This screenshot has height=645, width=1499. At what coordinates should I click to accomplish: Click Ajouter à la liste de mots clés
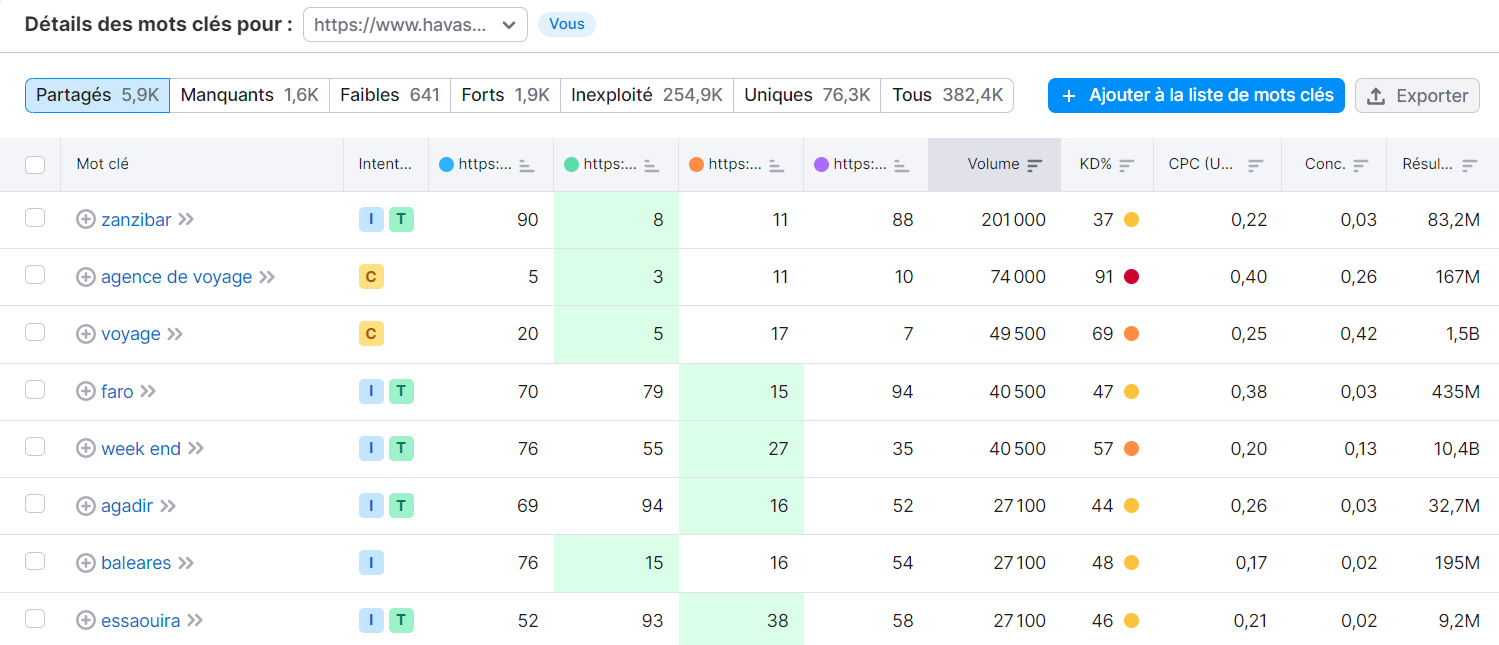coord(1196,95)
